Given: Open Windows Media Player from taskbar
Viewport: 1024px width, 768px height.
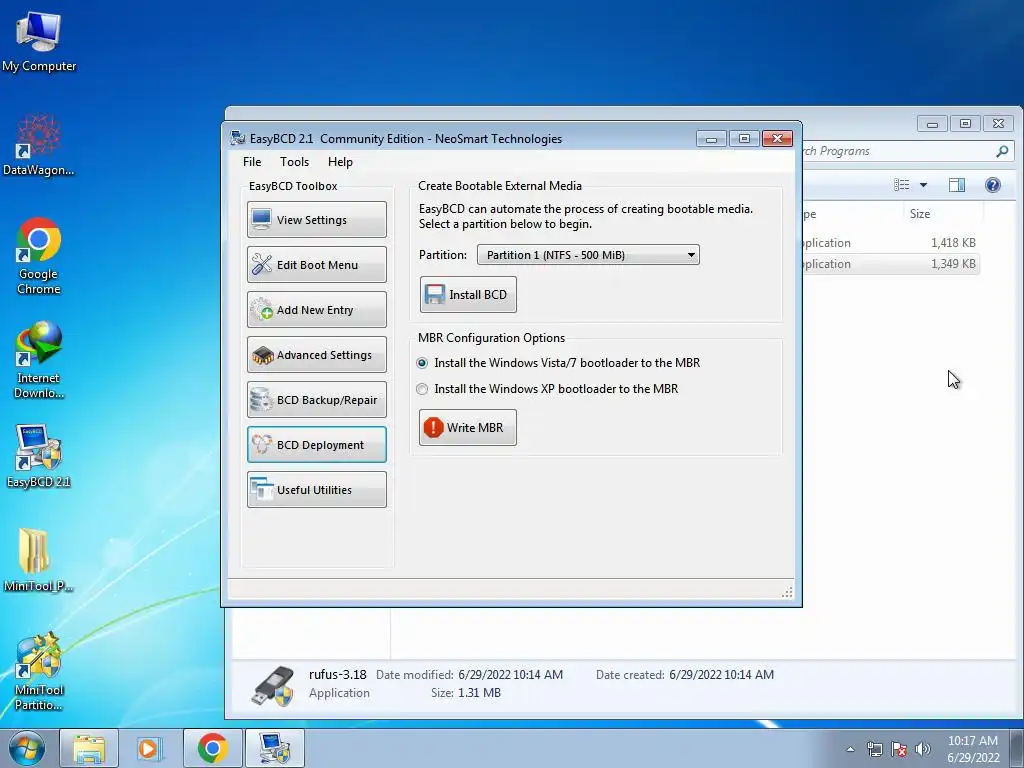Looking at the screenshot, I should 150,748.
